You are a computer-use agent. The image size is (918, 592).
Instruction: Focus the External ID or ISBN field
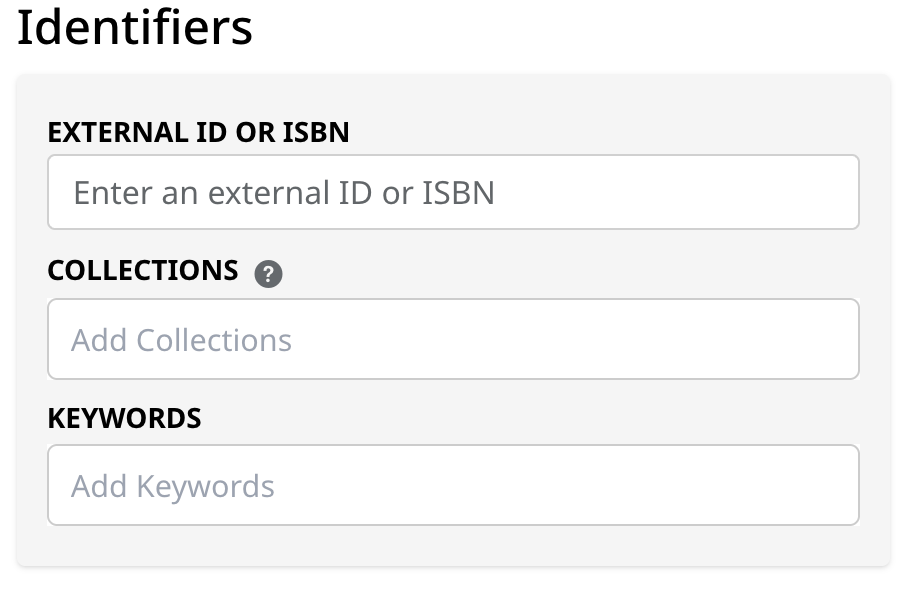453,192
